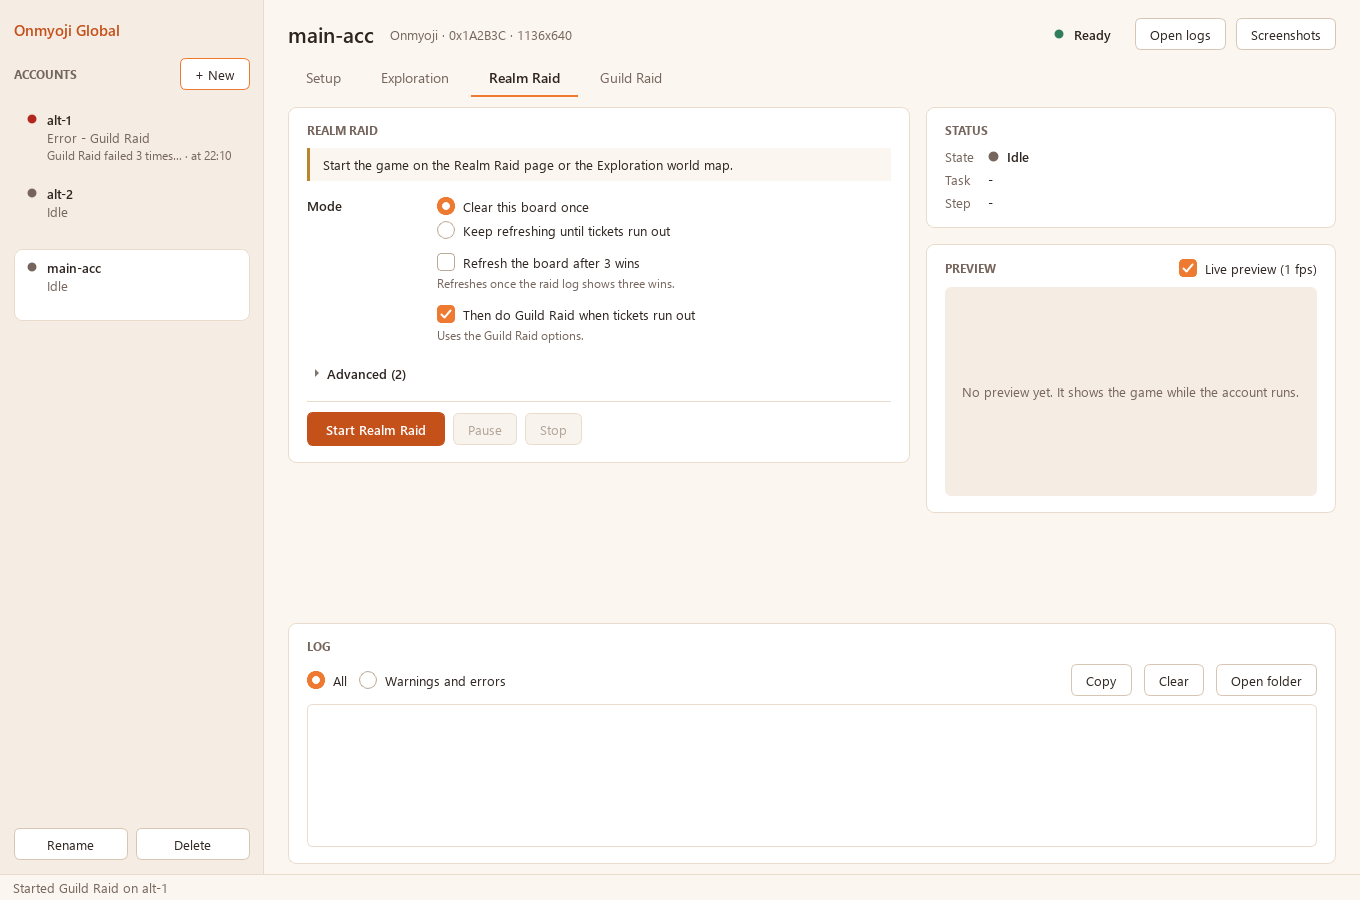1360x900 pixels.
Task: Expand the Advanced (2) section
Action: click(x=359, y=374)
